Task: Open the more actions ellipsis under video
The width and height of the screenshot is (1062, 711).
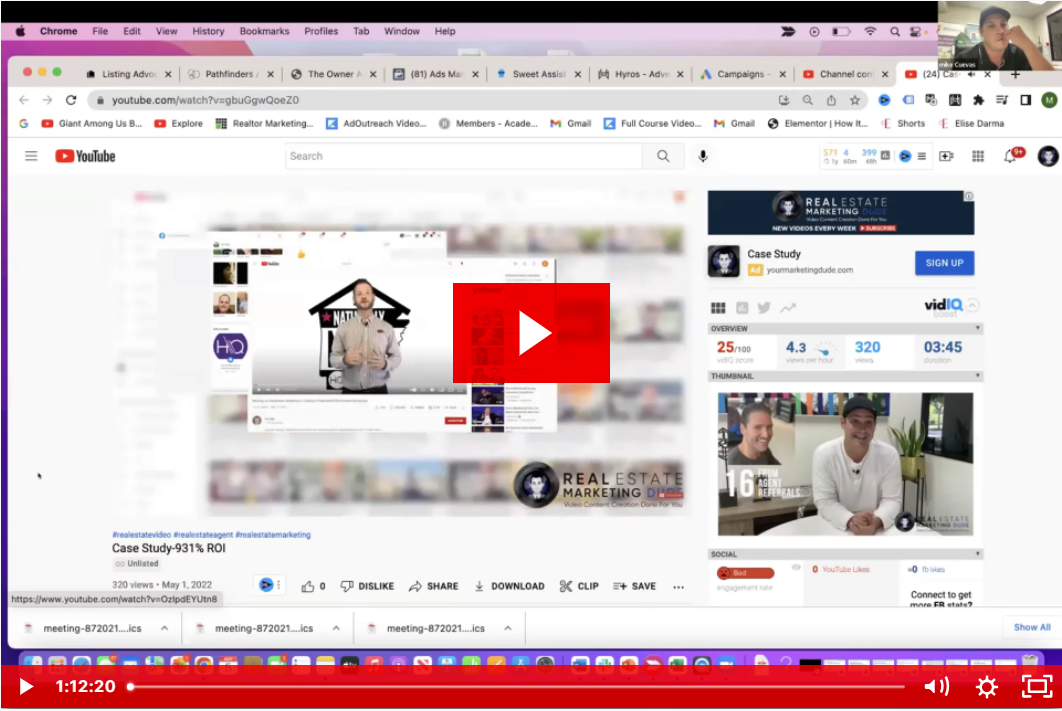Action: [x=678, y=587]
